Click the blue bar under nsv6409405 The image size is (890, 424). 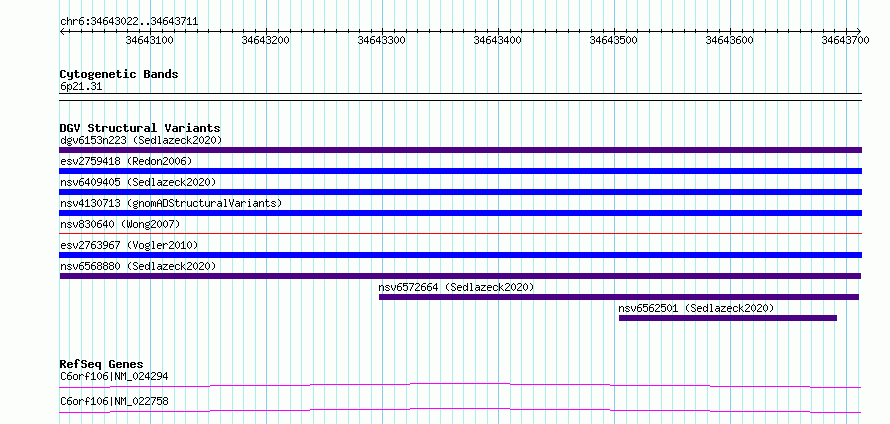click(x=460, y=192)
